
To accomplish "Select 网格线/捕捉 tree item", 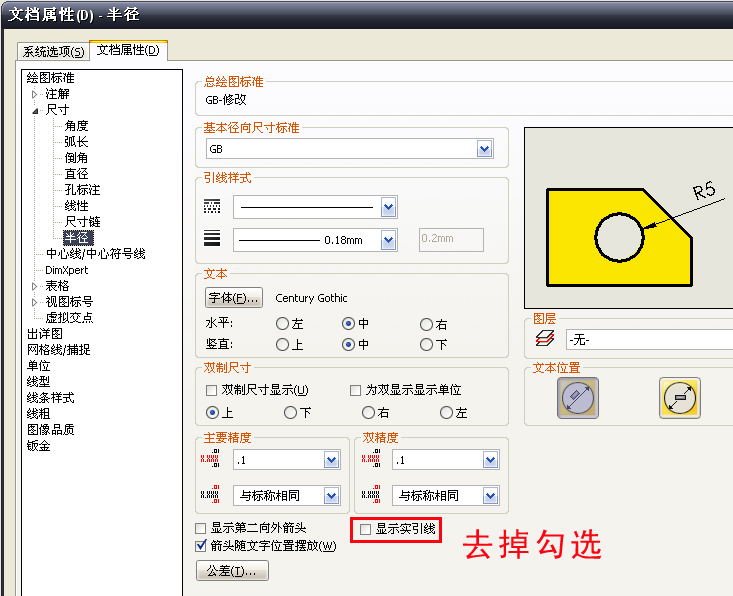I will pos(58,350).
